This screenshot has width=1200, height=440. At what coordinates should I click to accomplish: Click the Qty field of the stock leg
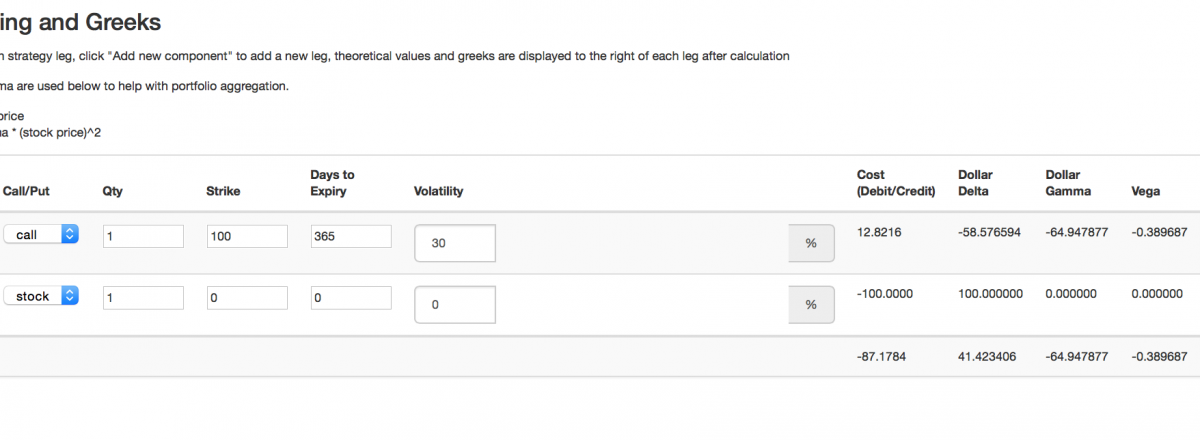pos(143,297)
